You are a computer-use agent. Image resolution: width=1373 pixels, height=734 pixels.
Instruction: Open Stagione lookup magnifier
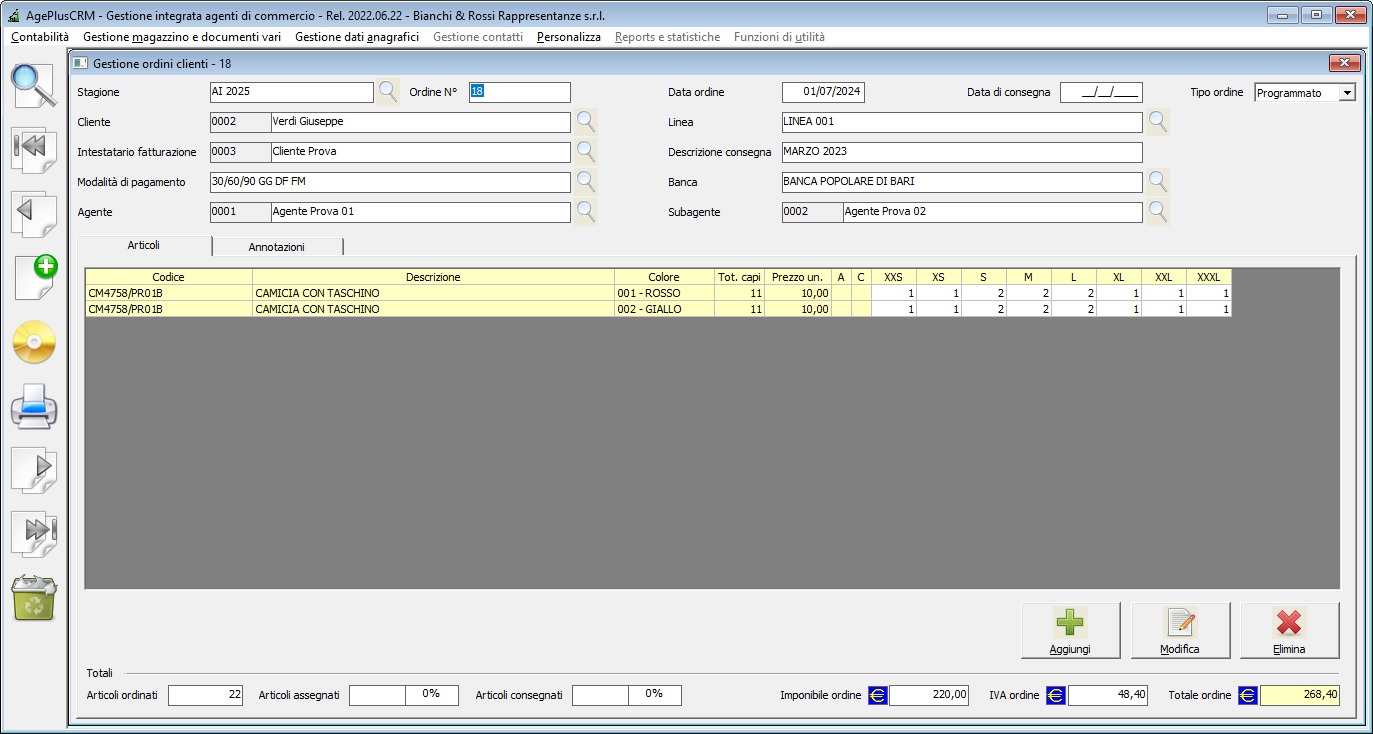388,92
